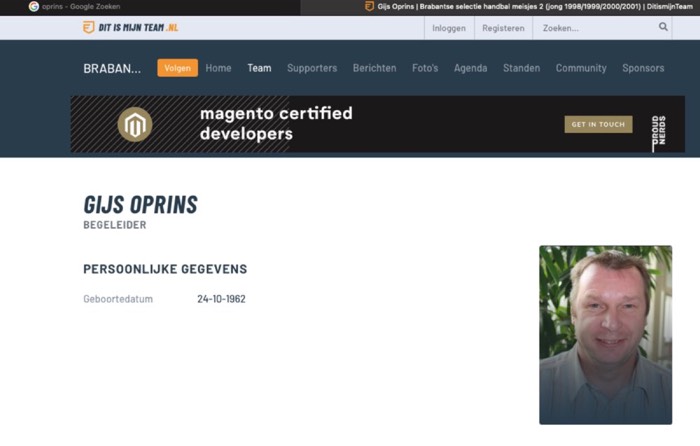
Task: Click the Get In Touch banner button
Action: (598, 125)
